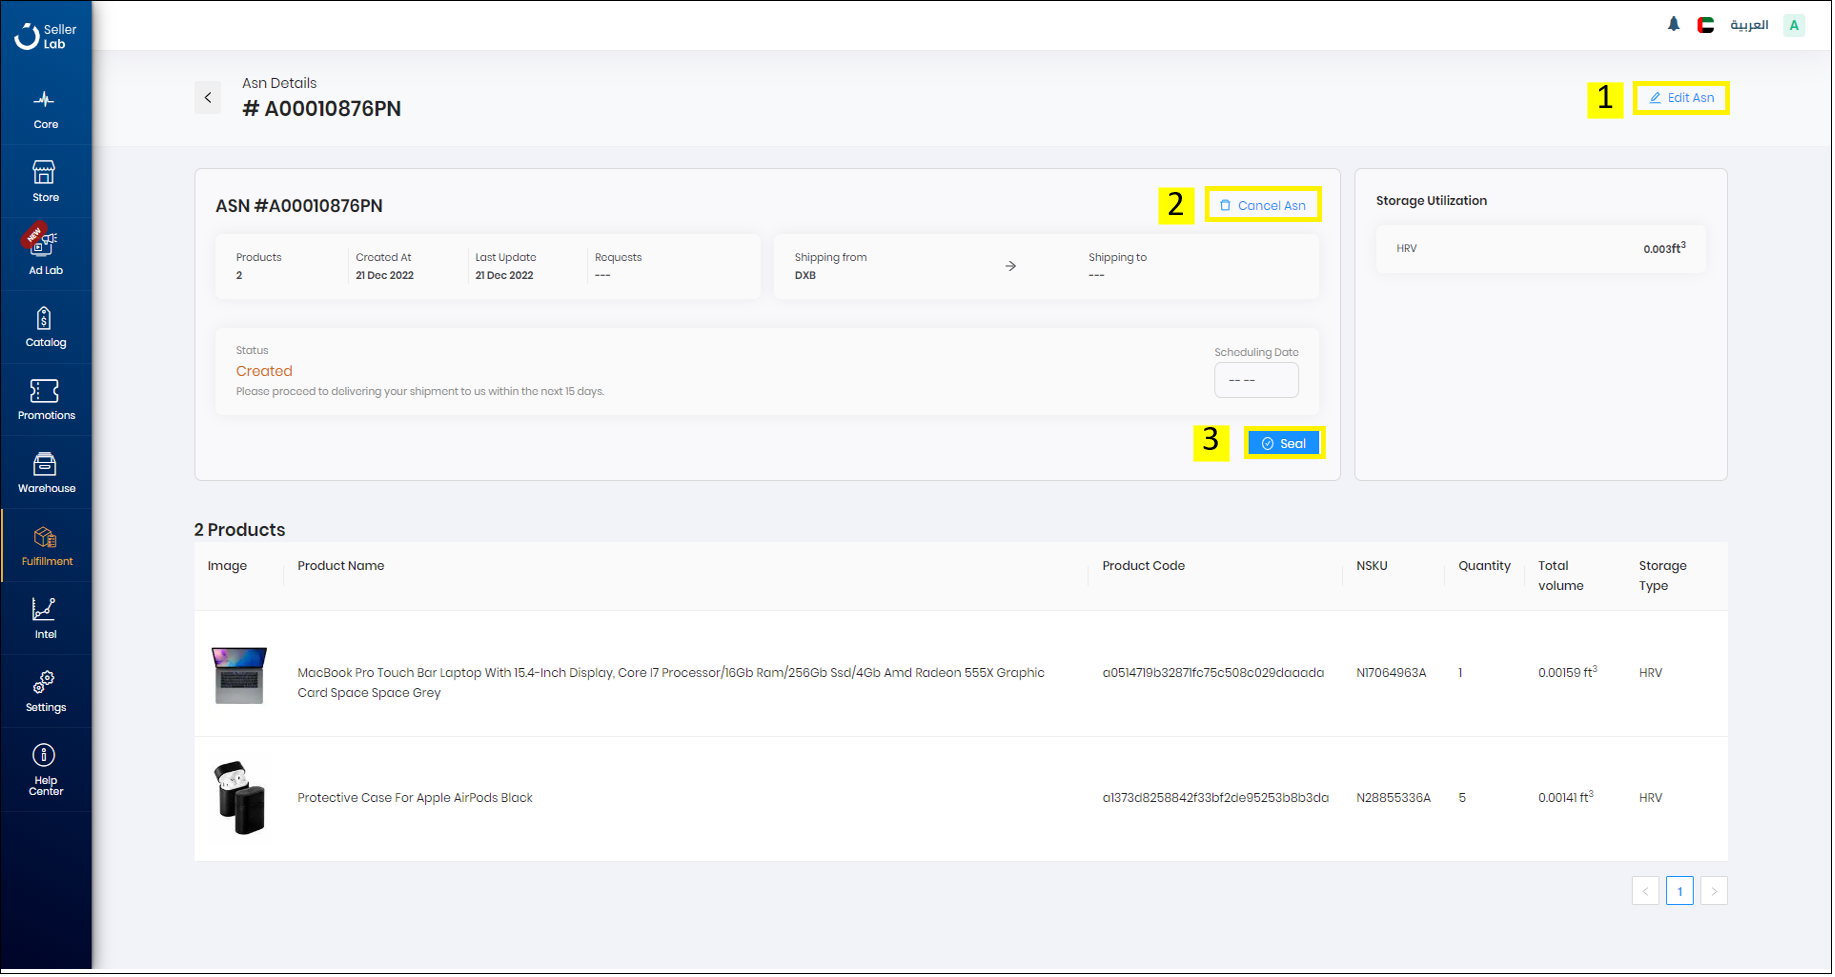Open the Core section in sidebar

coord(45,108)
